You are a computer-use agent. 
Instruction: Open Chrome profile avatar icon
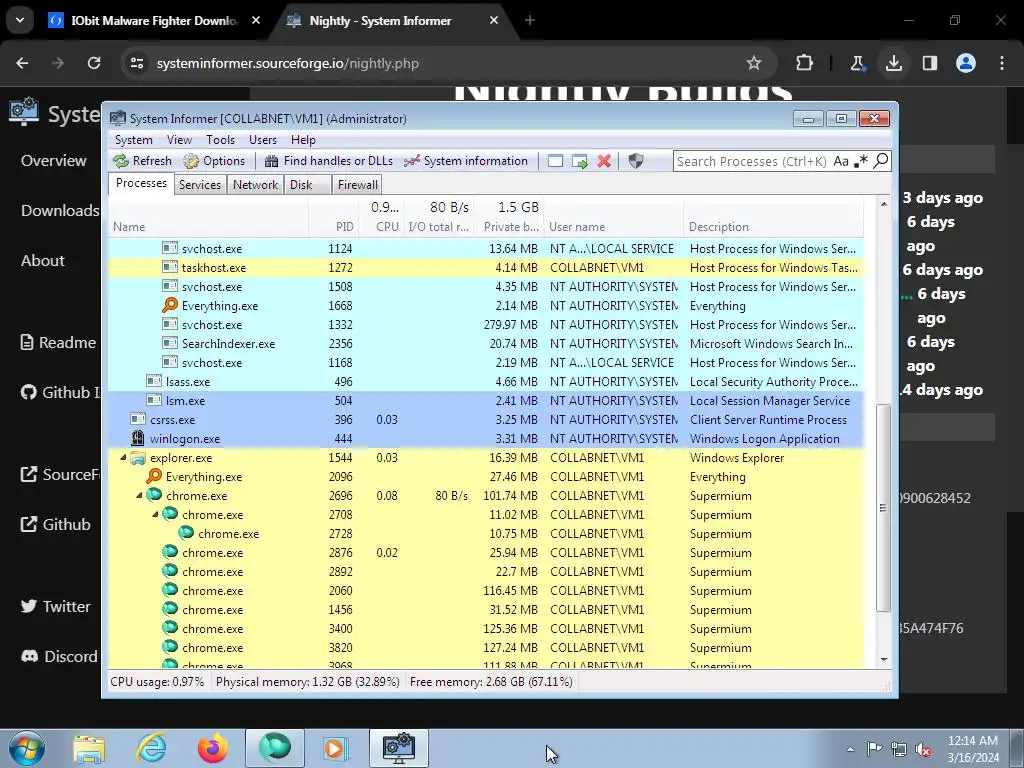(x=966, y=63)
